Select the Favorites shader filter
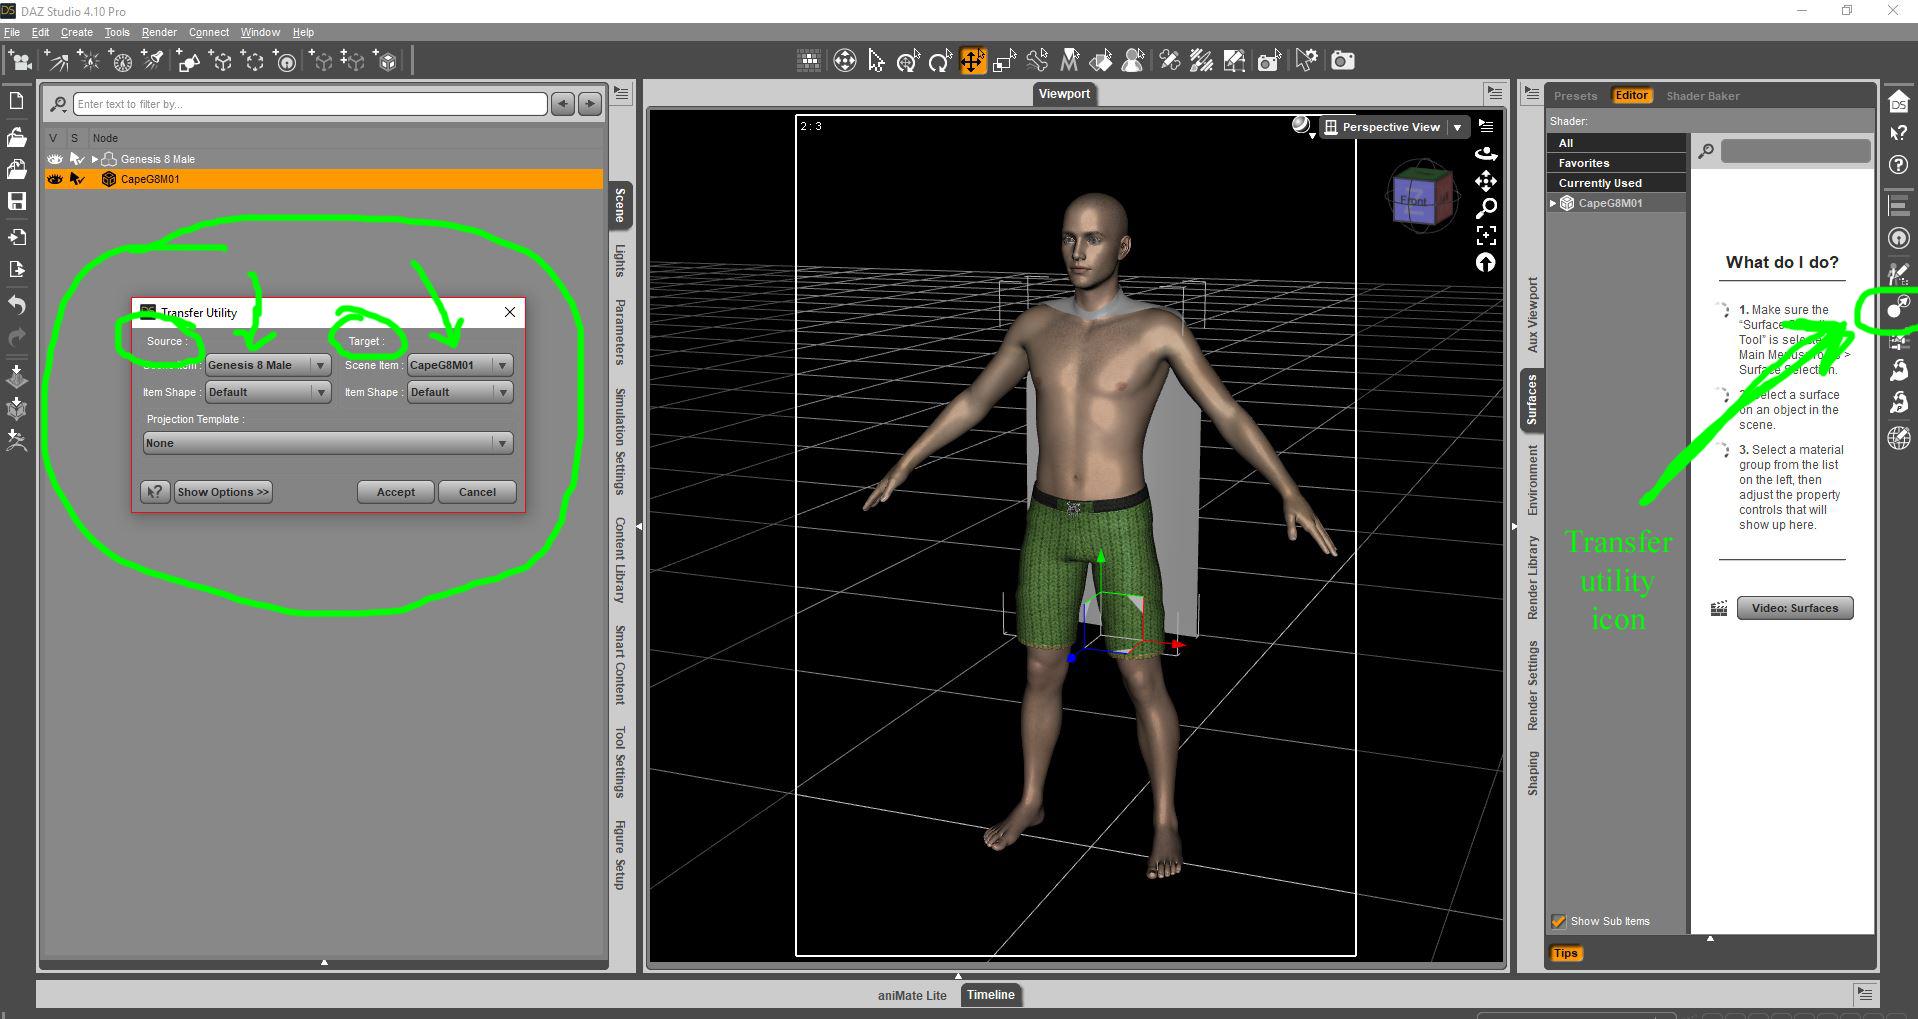 1616,163
